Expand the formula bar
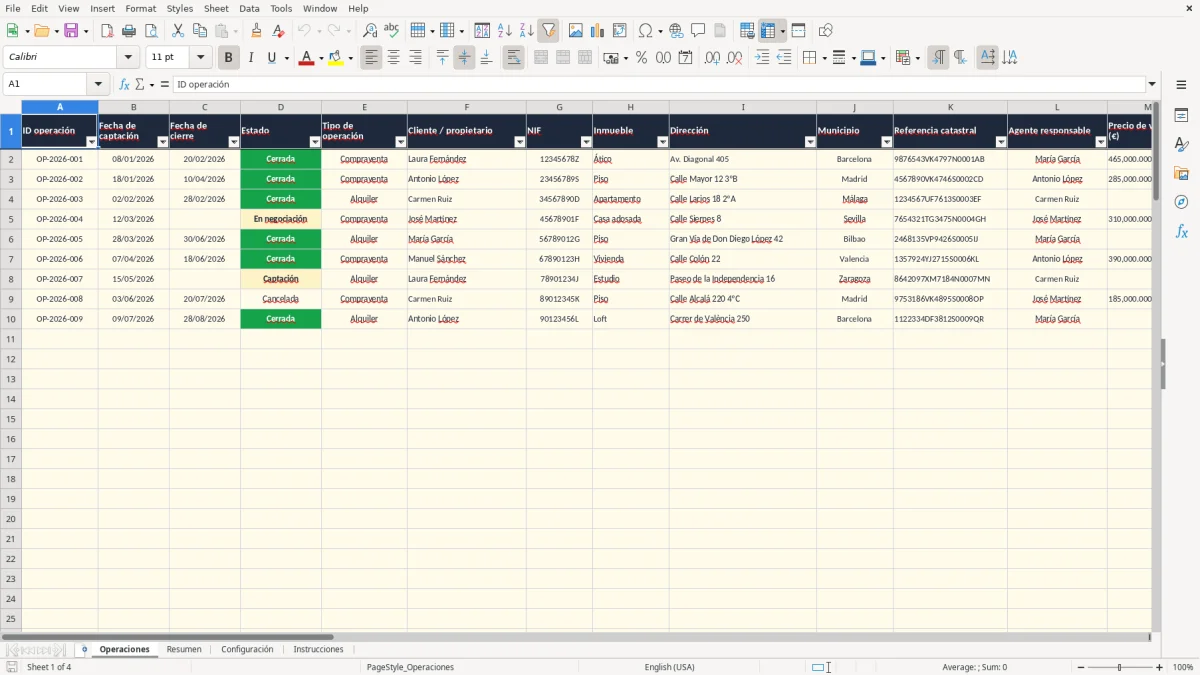 click(1153, 84)
